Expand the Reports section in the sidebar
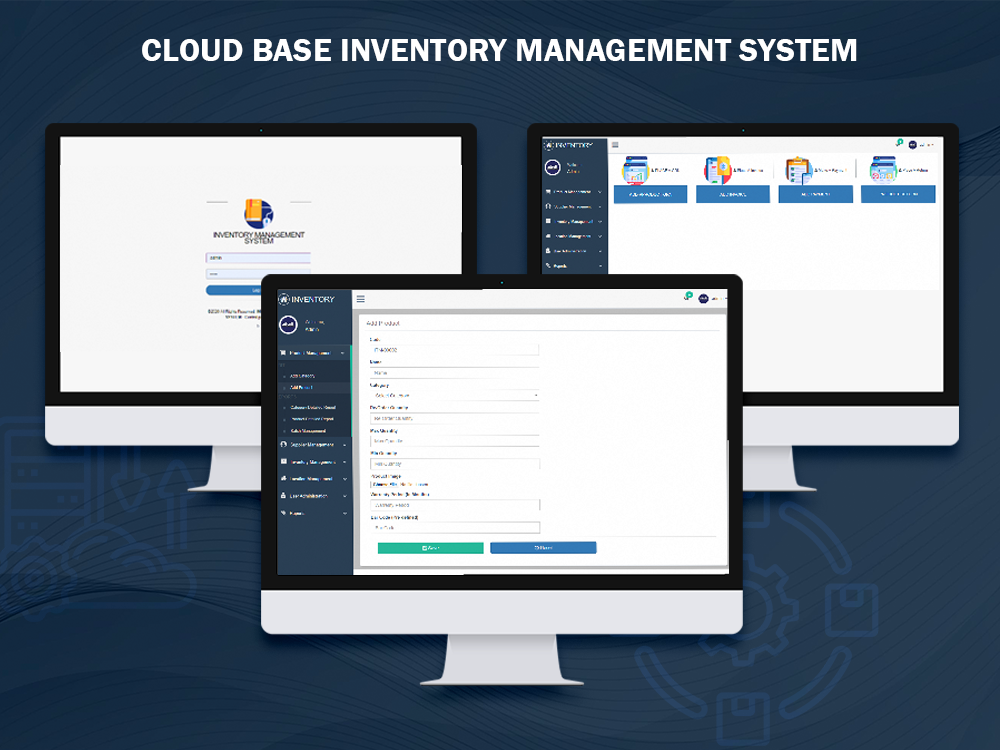 (344, 512)
